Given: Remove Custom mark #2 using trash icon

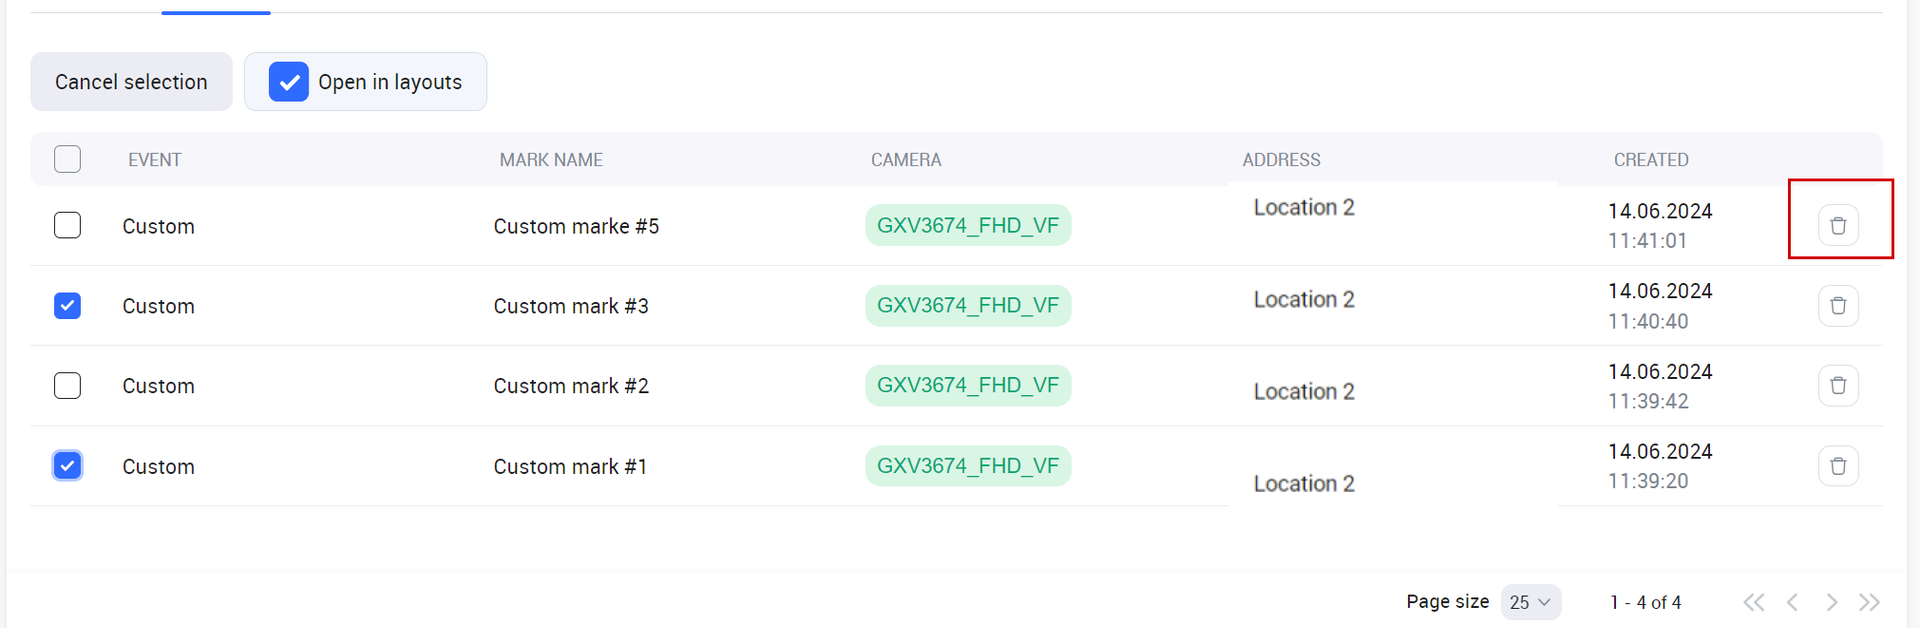Looking at the screenshot, I should click(x=1838, y=386).
